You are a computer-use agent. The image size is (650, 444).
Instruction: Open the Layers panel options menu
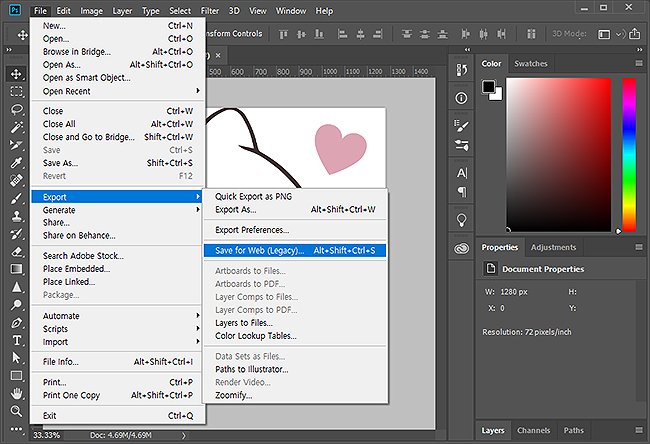[x=639, y=430]
